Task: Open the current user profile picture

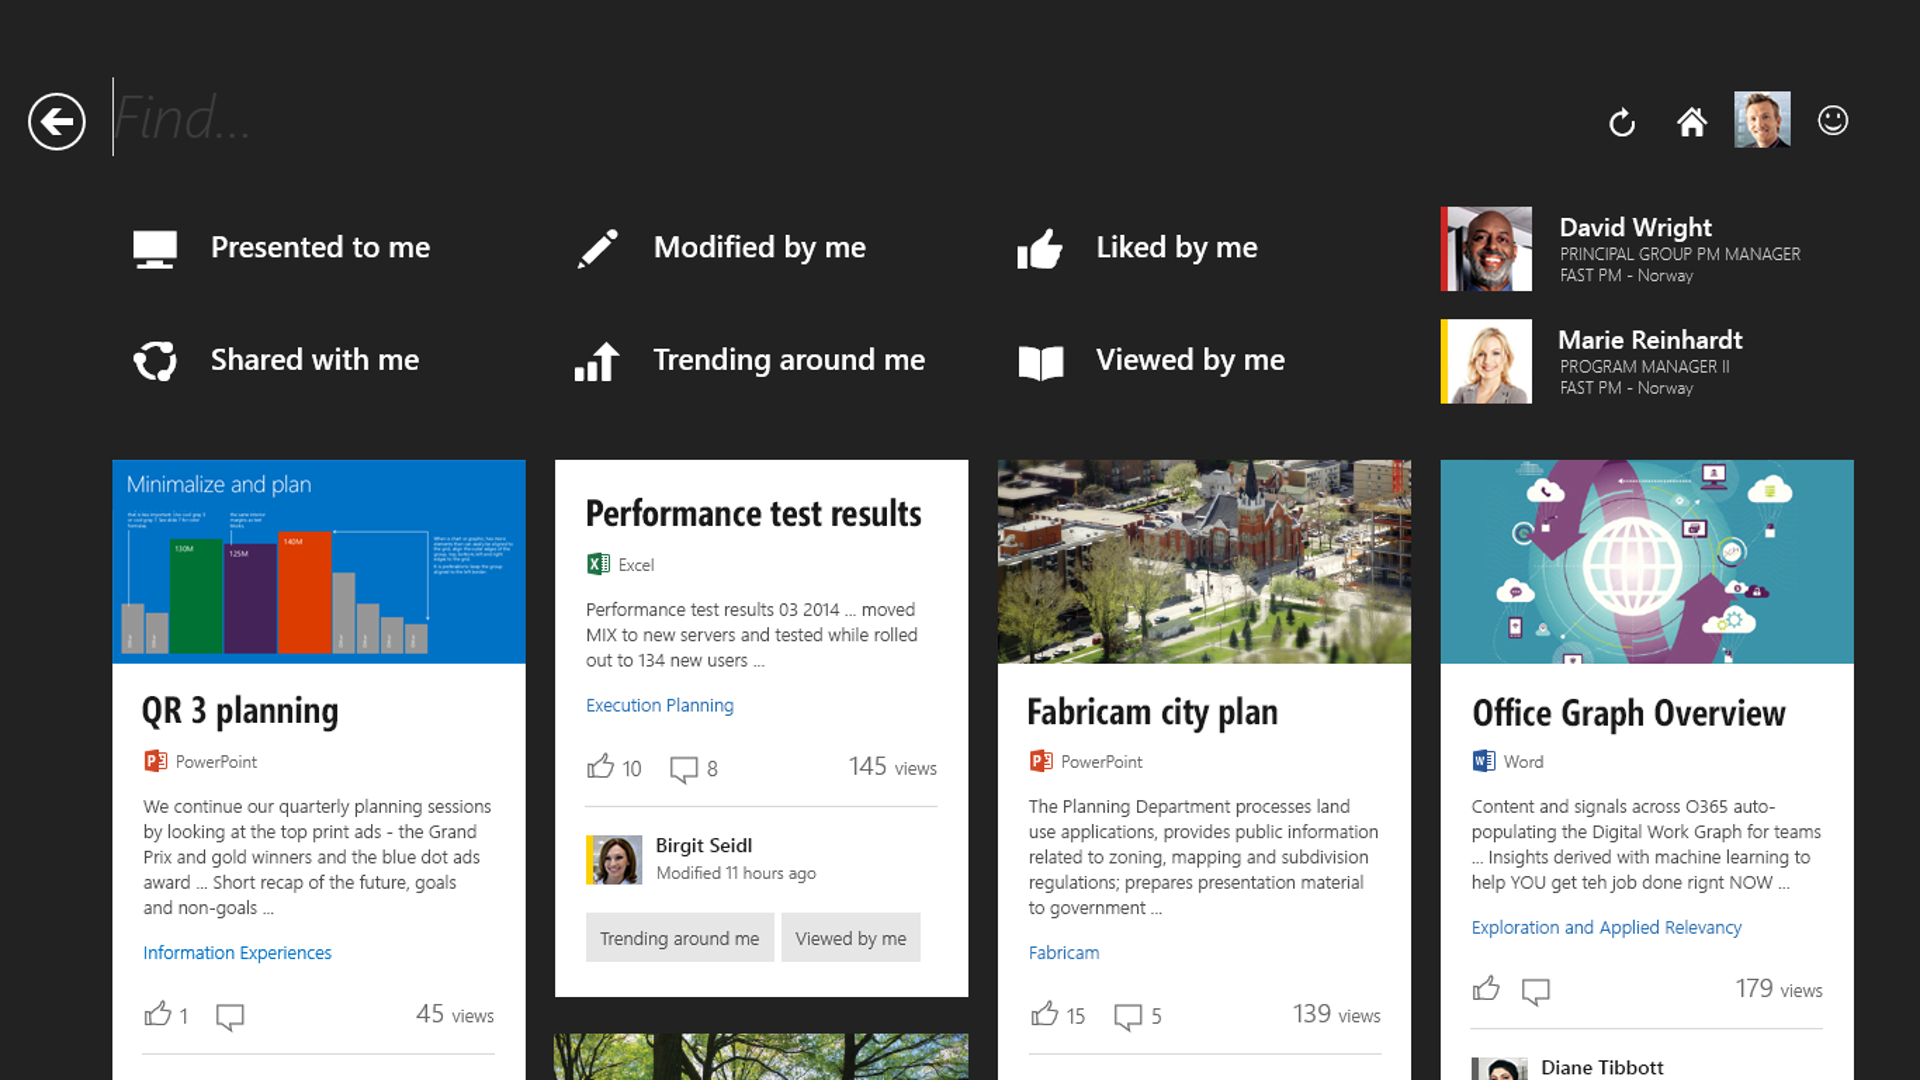Action: (x=1762, y=120)
